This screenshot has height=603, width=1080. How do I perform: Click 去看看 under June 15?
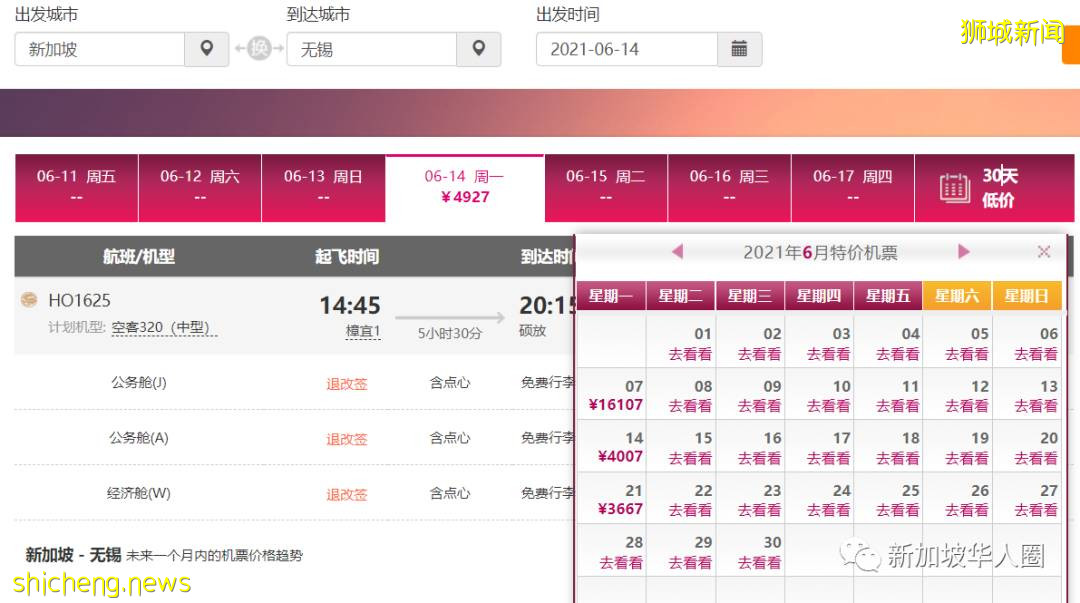click(690, 458)
